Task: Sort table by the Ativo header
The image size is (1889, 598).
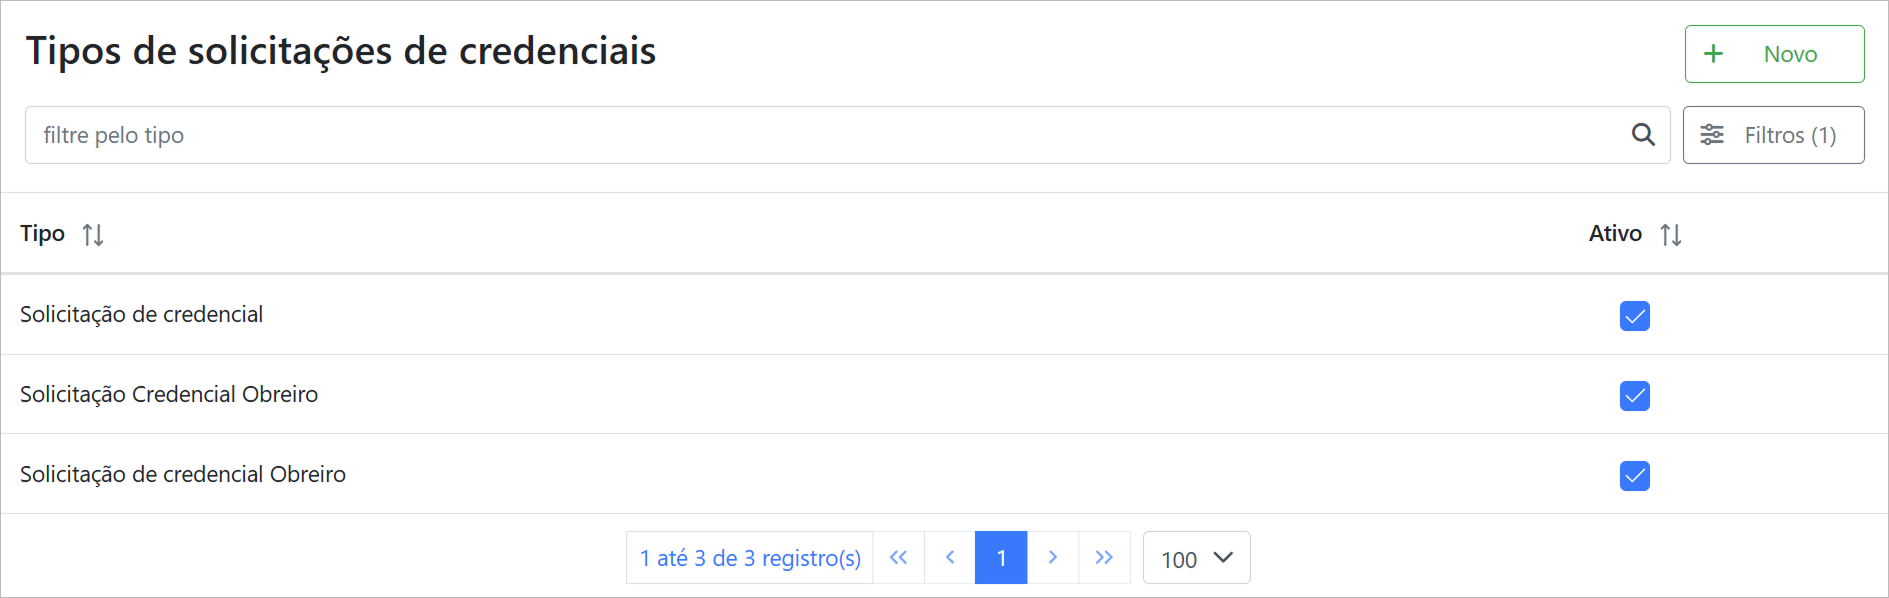Action: pyautogui.click(x=1615, y=234)
